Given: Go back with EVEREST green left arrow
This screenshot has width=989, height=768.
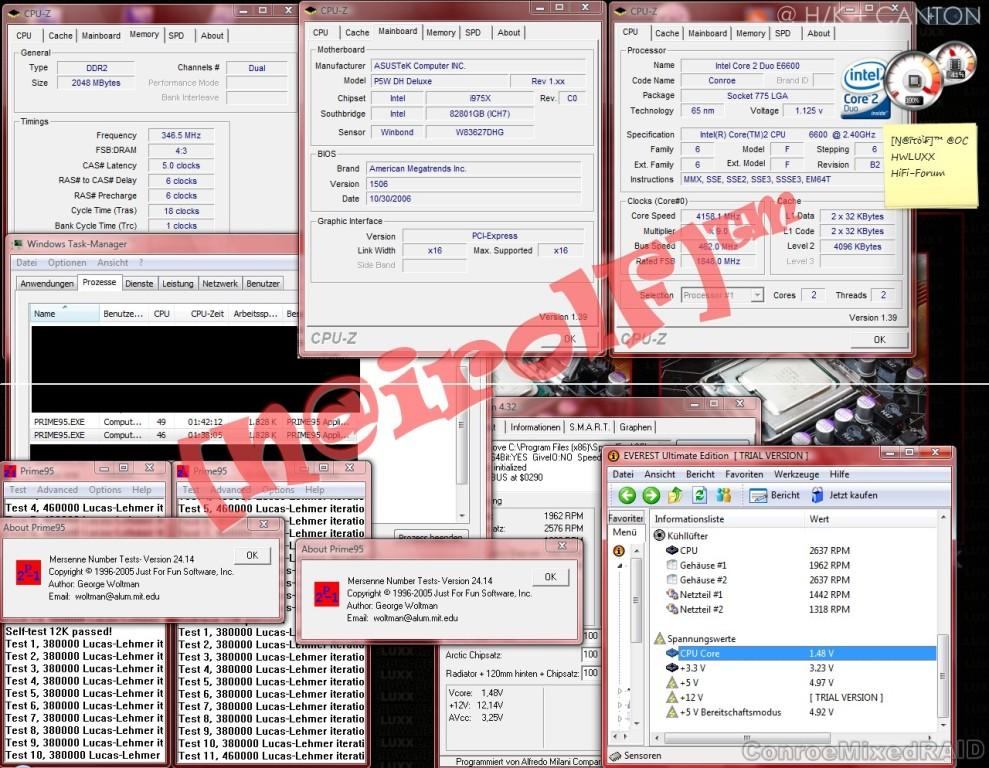Looking at the screenshot, I should 626,496.
